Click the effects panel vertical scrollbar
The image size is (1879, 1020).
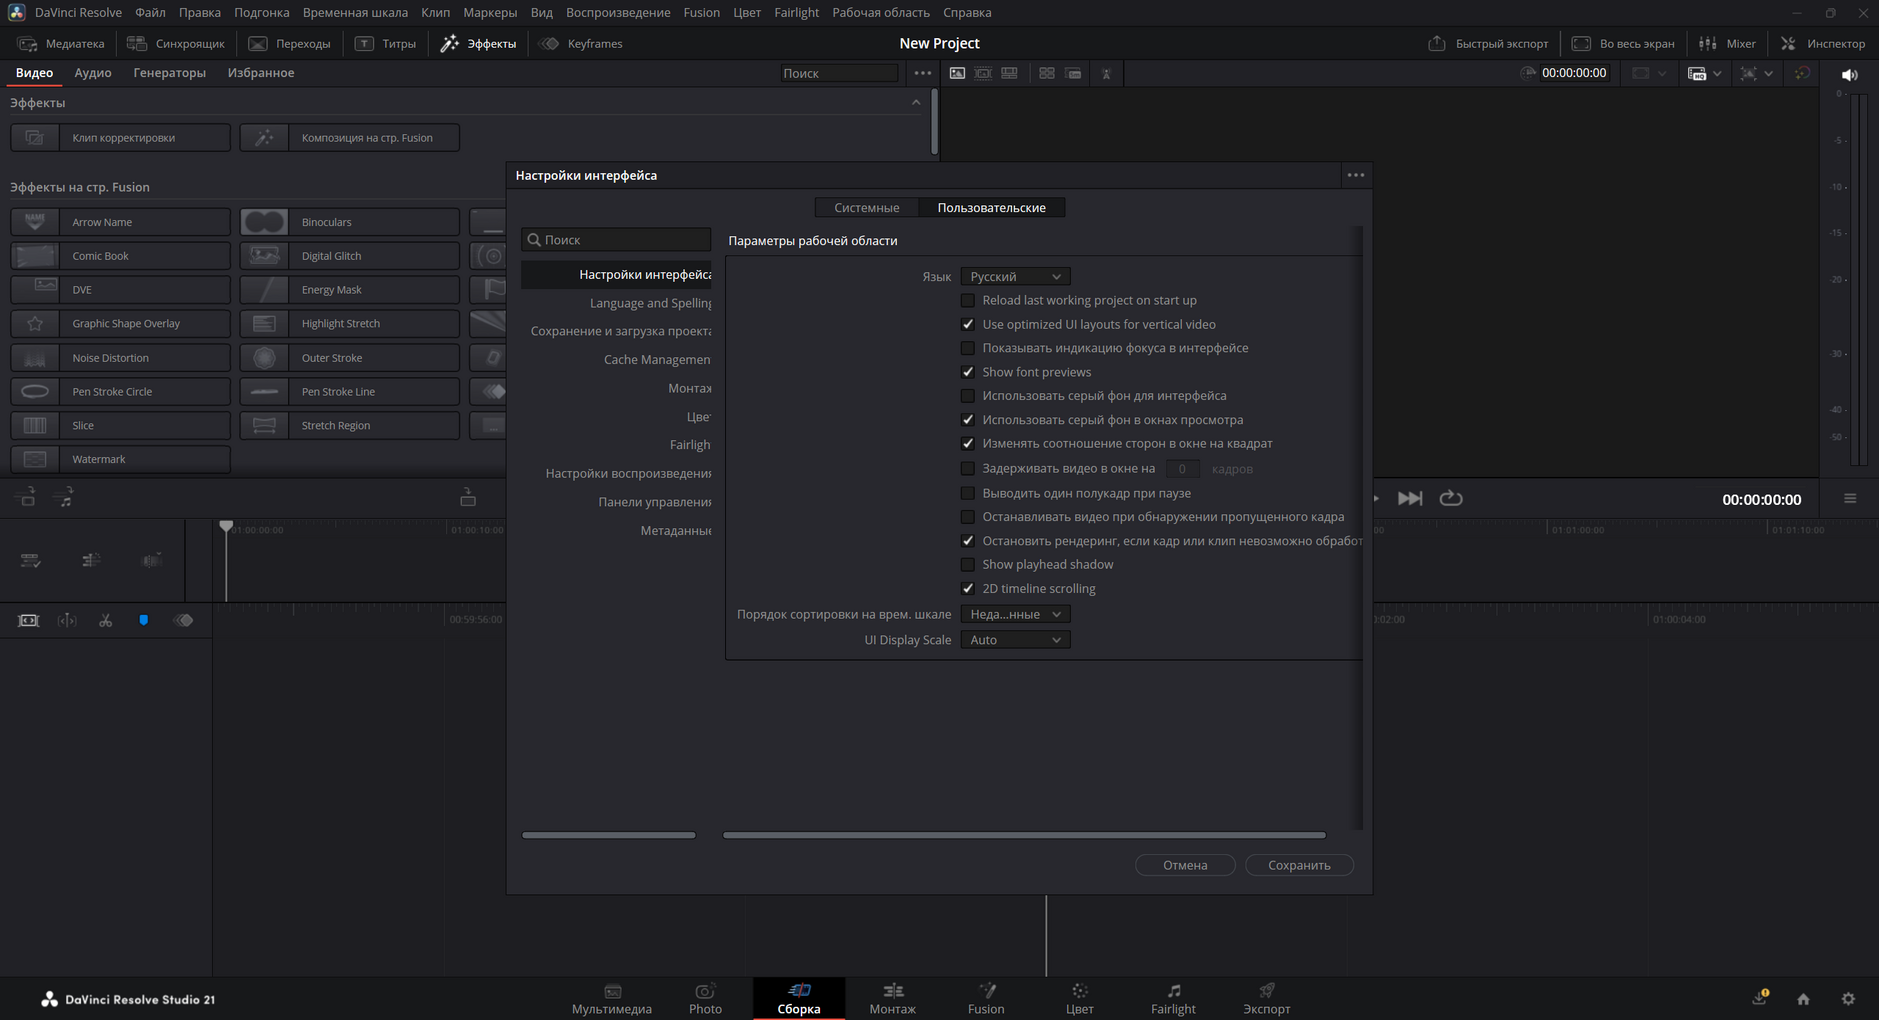pos(934,122)
